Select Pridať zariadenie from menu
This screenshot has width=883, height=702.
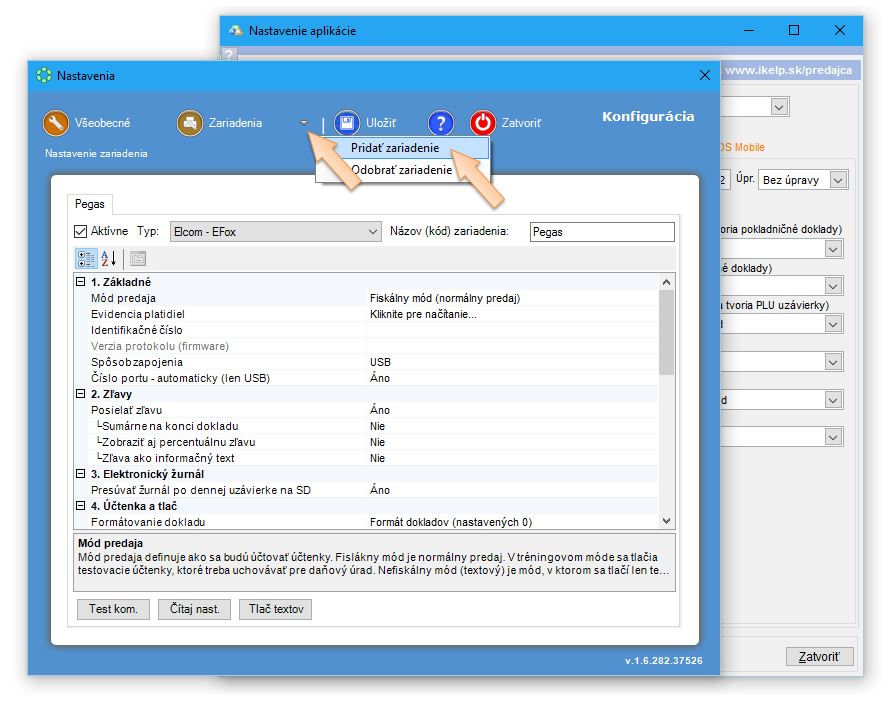pyautogui.click(x=395, y=147)
